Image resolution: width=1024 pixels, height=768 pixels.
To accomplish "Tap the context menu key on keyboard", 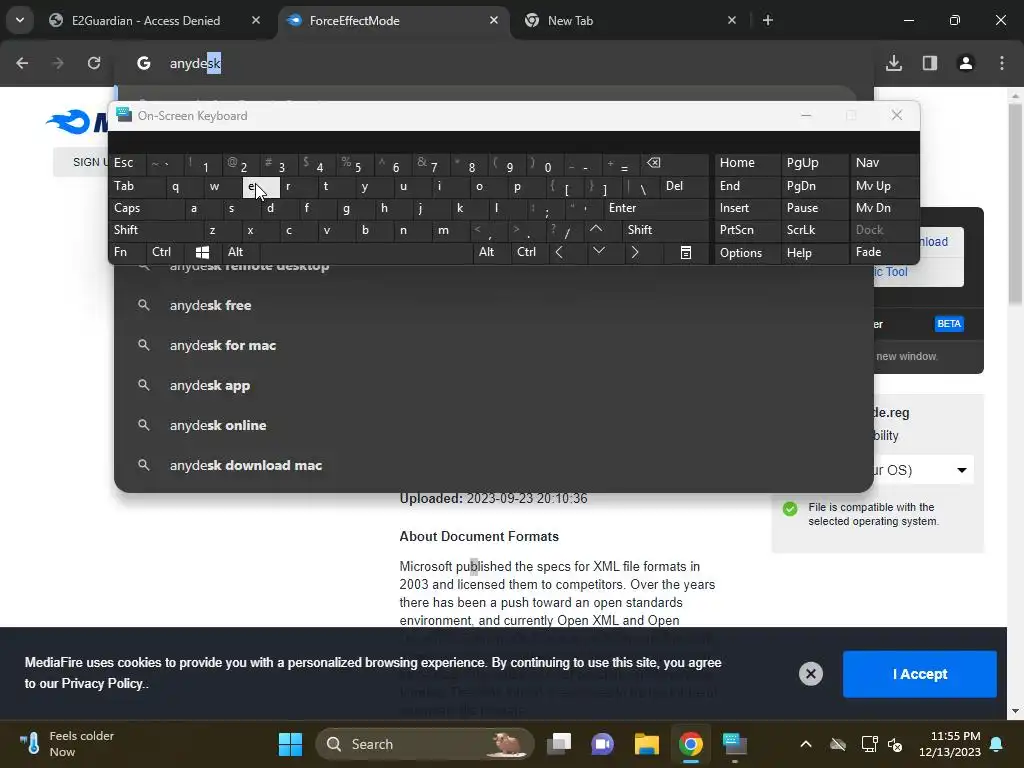I will click(x=686, y=252).
